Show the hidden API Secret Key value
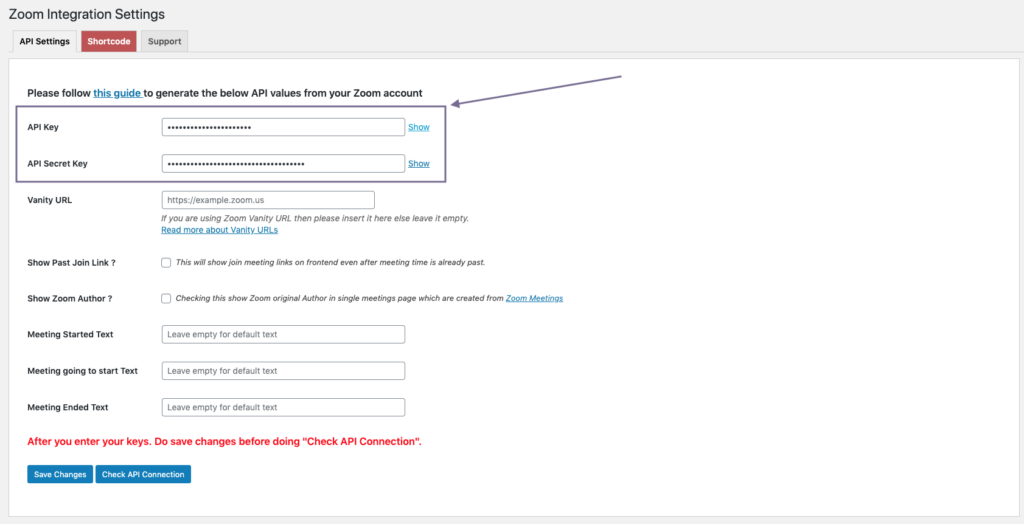This screenshot has height=524, width=1024. point(419,163)
